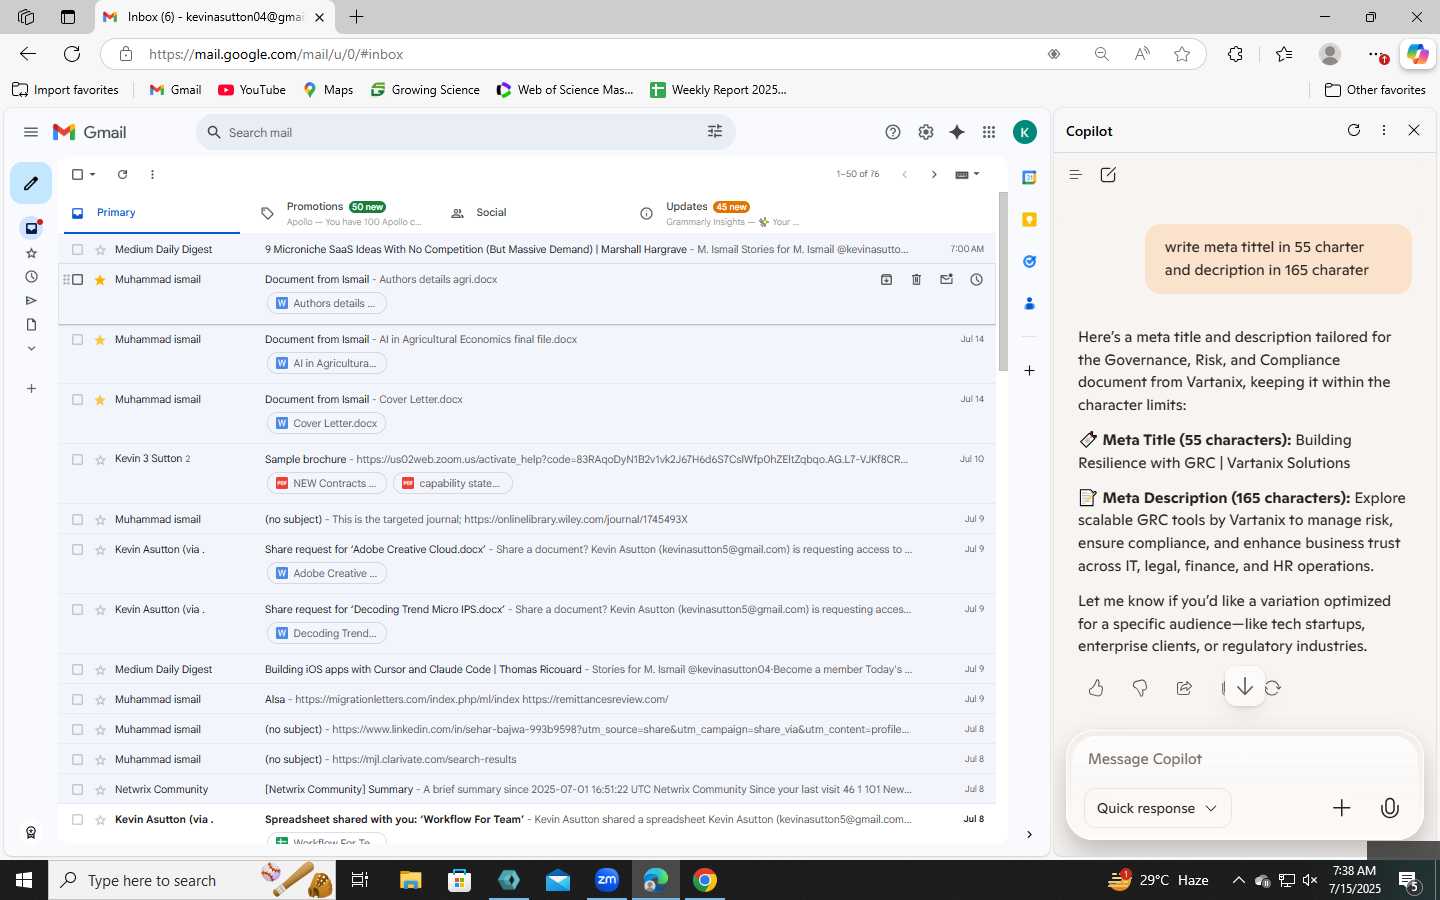Viewport: 1440px width, 900px height.
Task: Delete the Authors details agri.docx email
Action: point(916,280)
